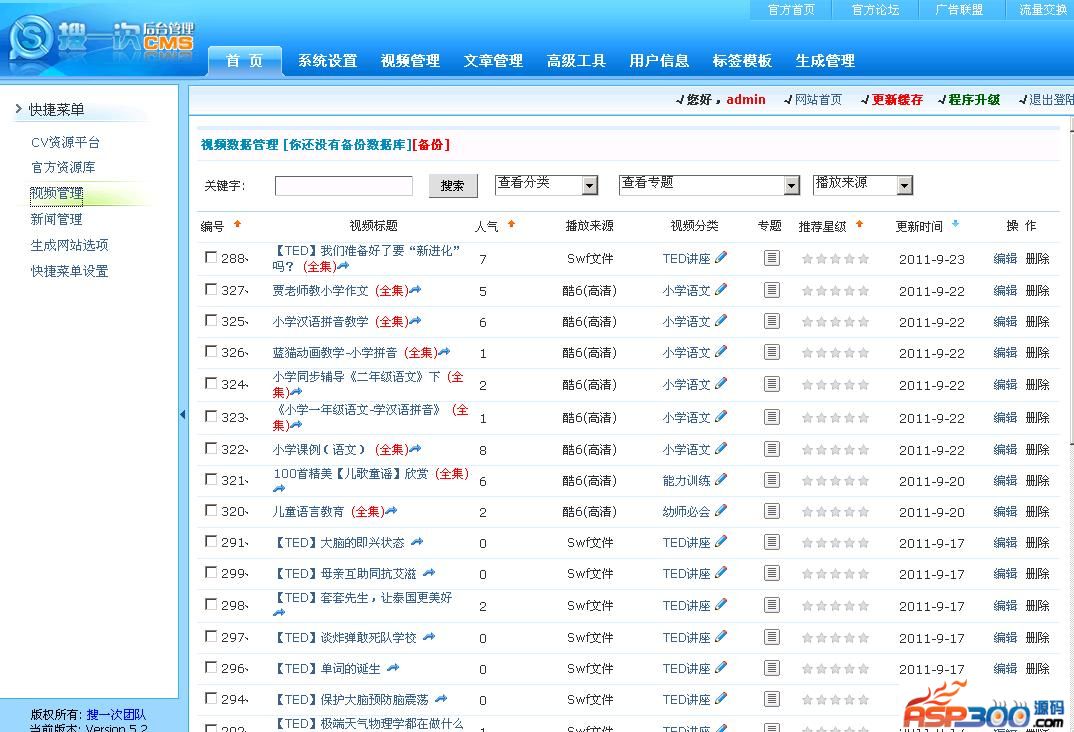Click pencil icon in row 288 category
The height and width of the screenshot is (732, 1074).
coord(721,257)
